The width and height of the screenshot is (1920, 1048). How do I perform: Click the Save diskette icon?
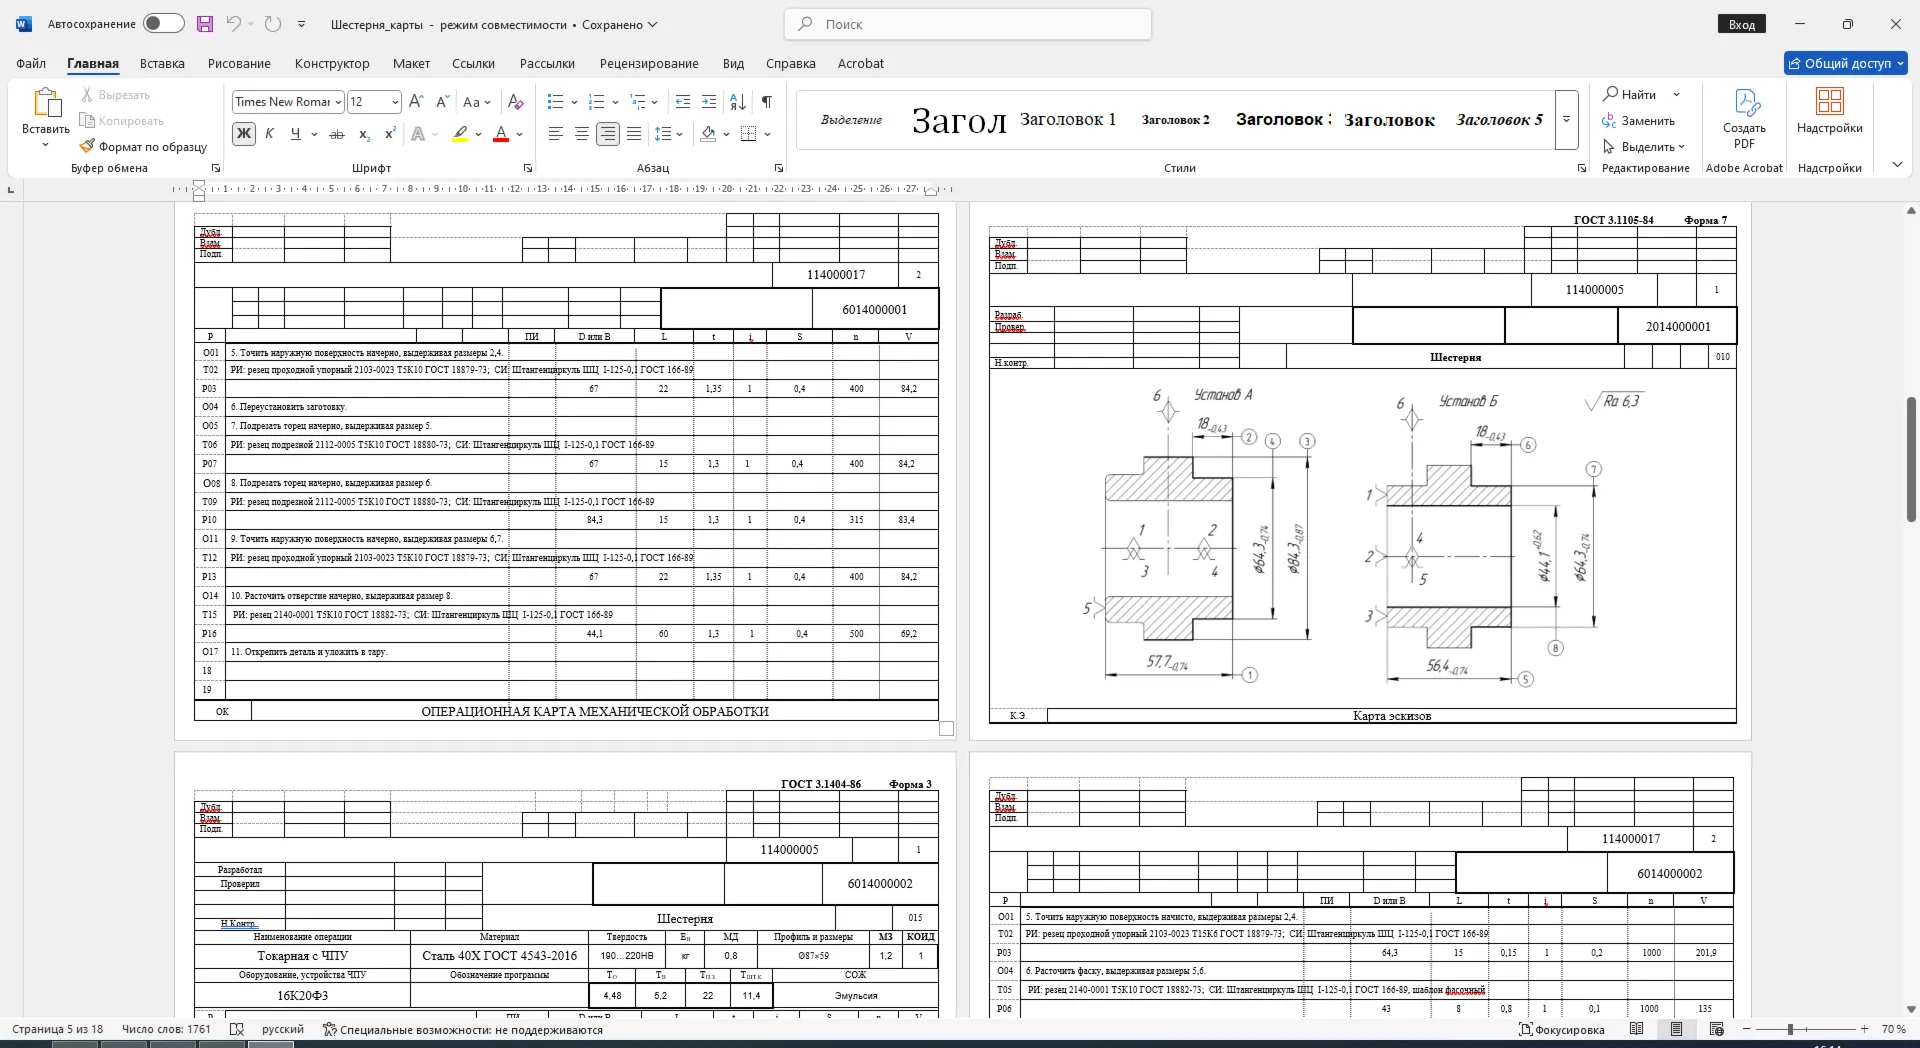coord(205,24)
